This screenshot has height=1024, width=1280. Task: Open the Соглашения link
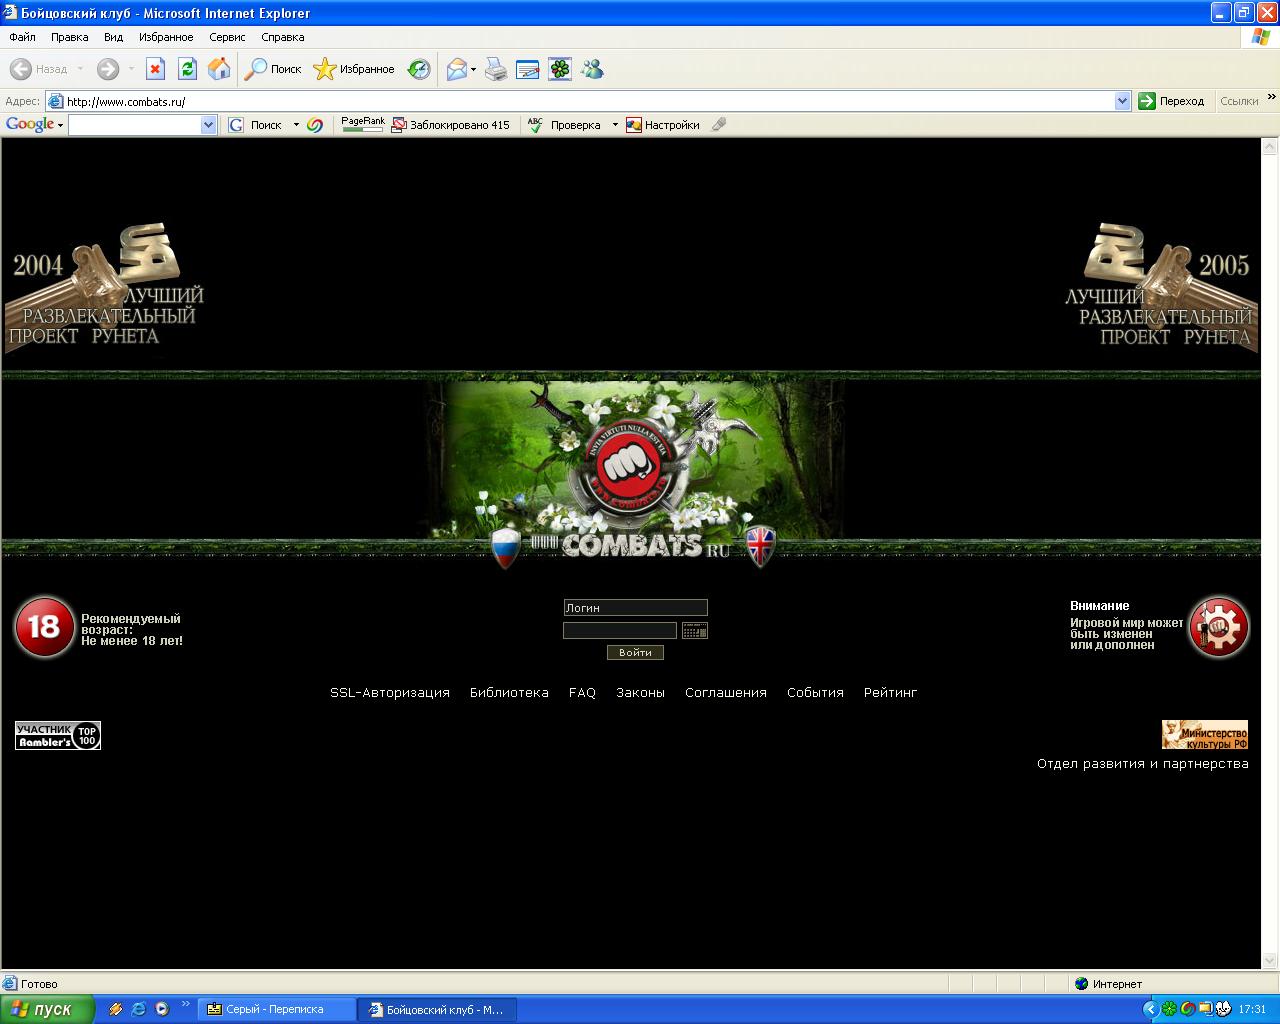point(726,692)
